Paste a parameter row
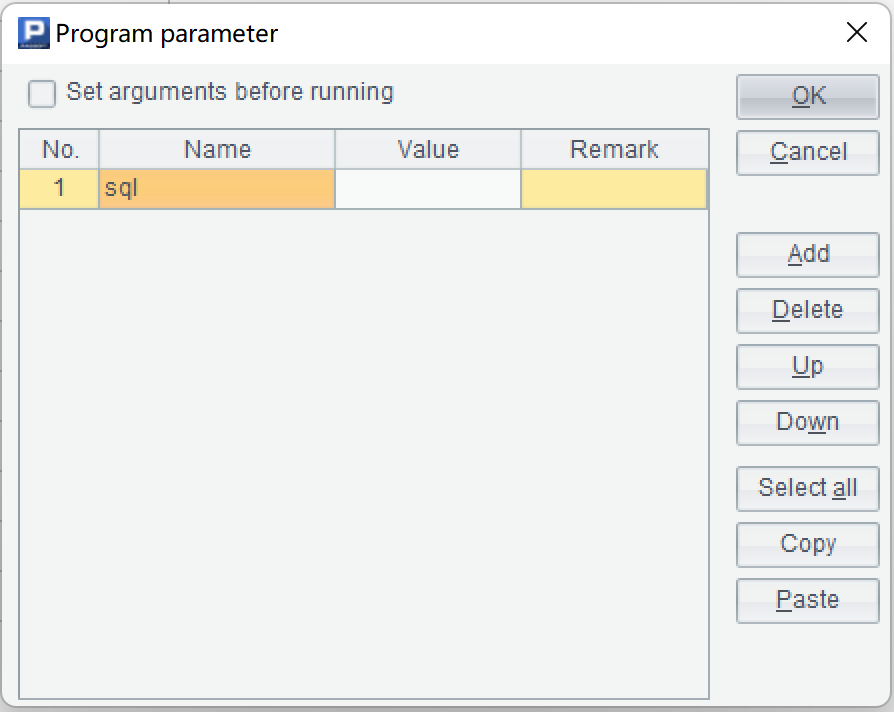894x712 pixels. click(808, 600)
